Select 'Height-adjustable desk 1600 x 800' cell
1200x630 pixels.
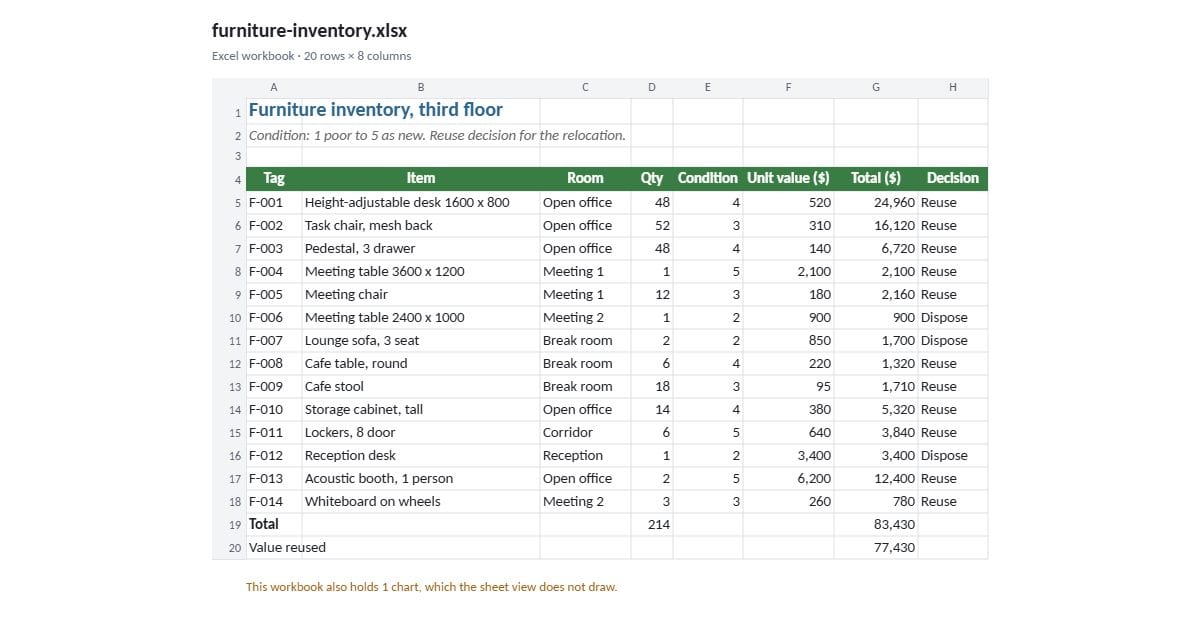click(x=421, y=202)
